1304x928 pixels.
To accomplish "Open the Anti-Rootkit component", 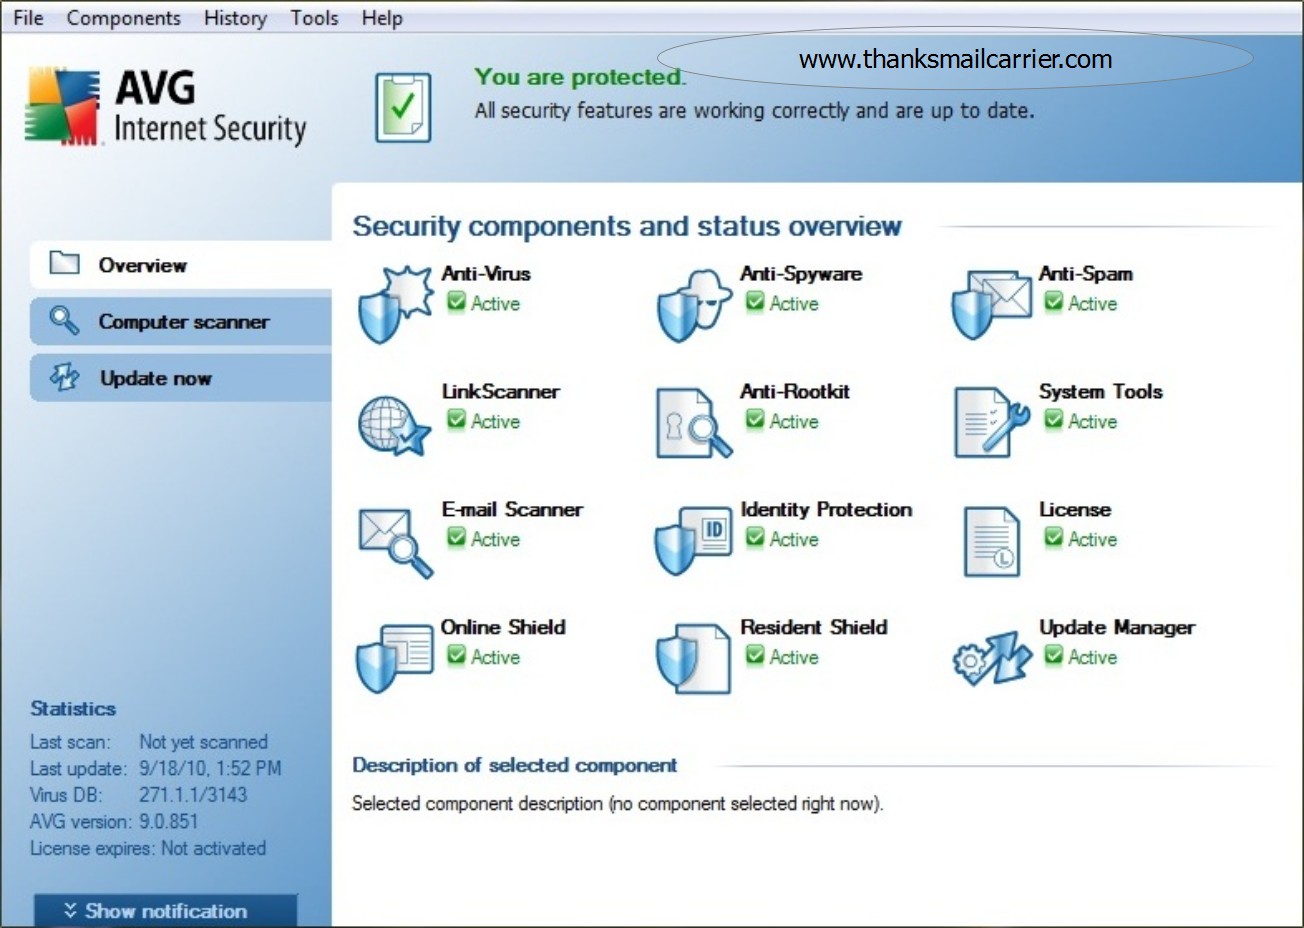I will click(x=694, y=423).
